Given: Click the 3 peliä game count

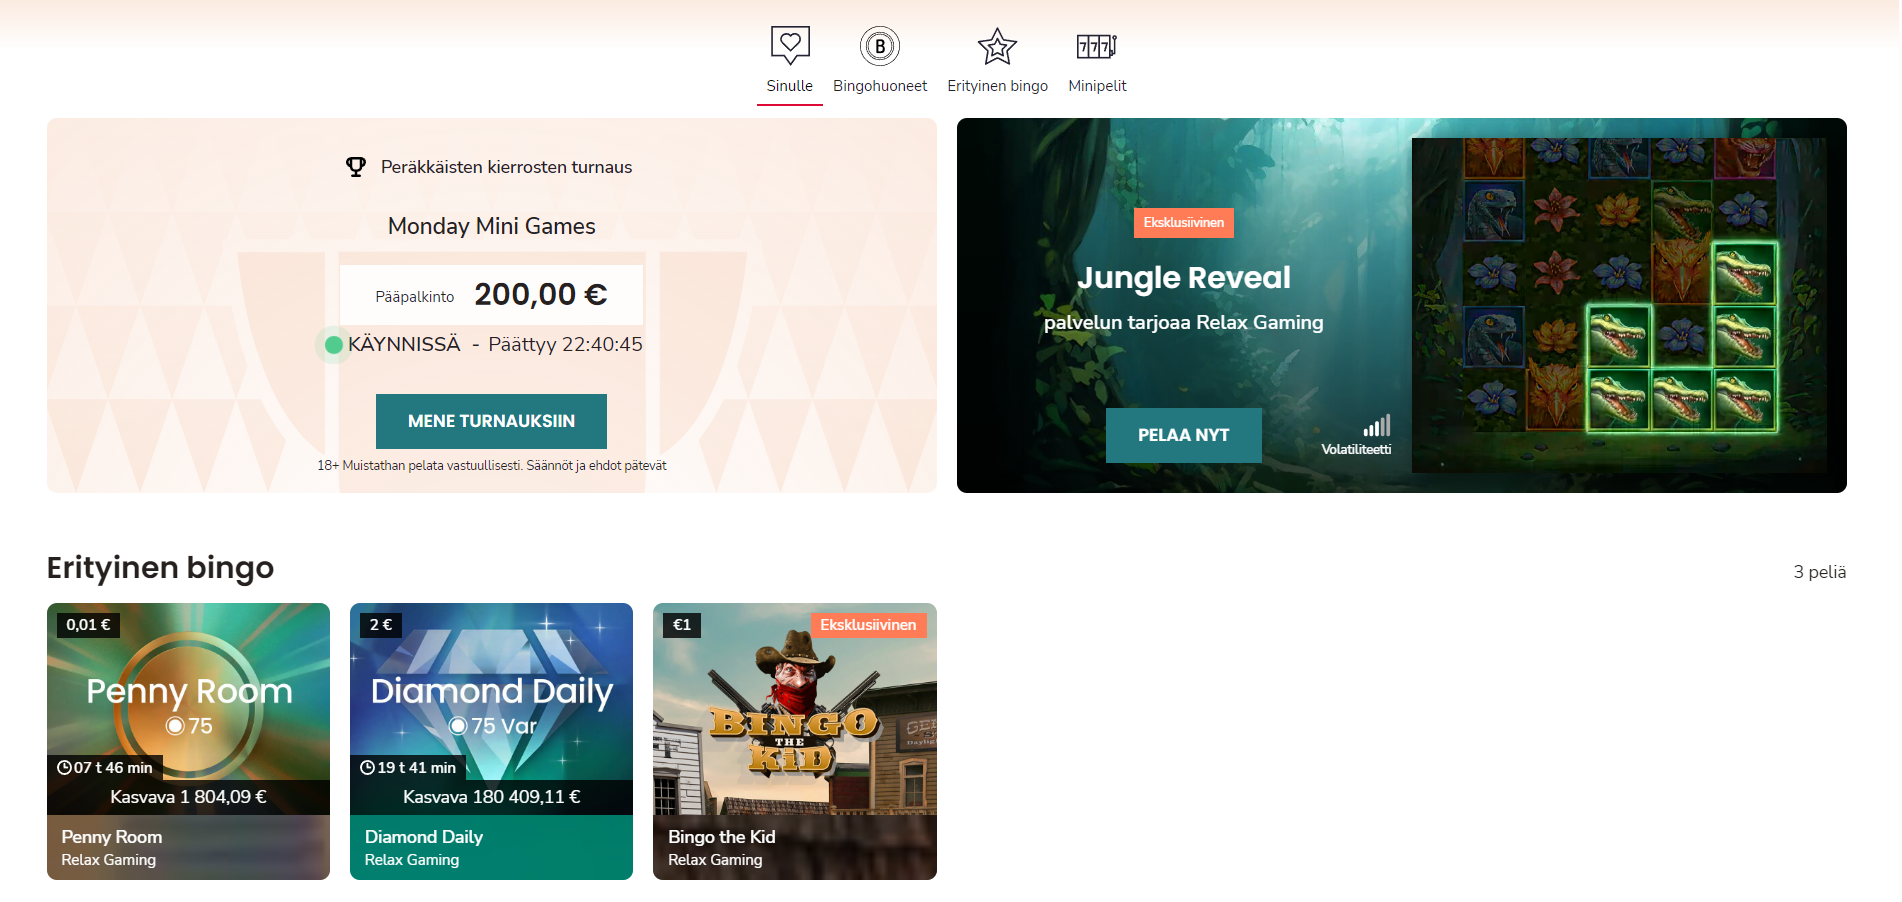Looking at the screenshot, I should click(x=1819, y=572).
